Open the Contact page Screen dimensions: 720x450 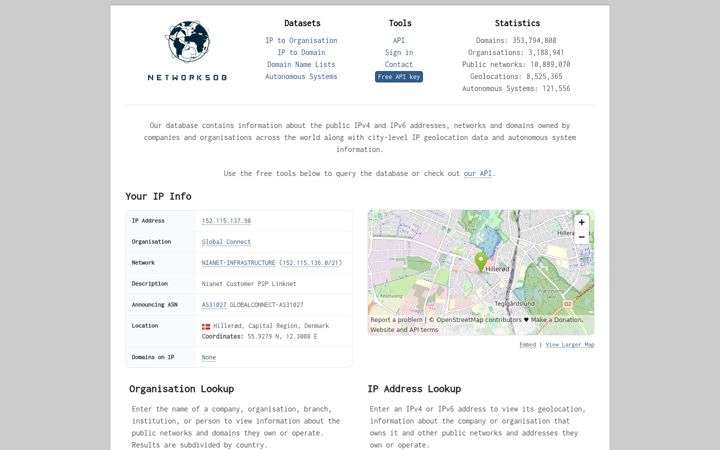point(399,64)
